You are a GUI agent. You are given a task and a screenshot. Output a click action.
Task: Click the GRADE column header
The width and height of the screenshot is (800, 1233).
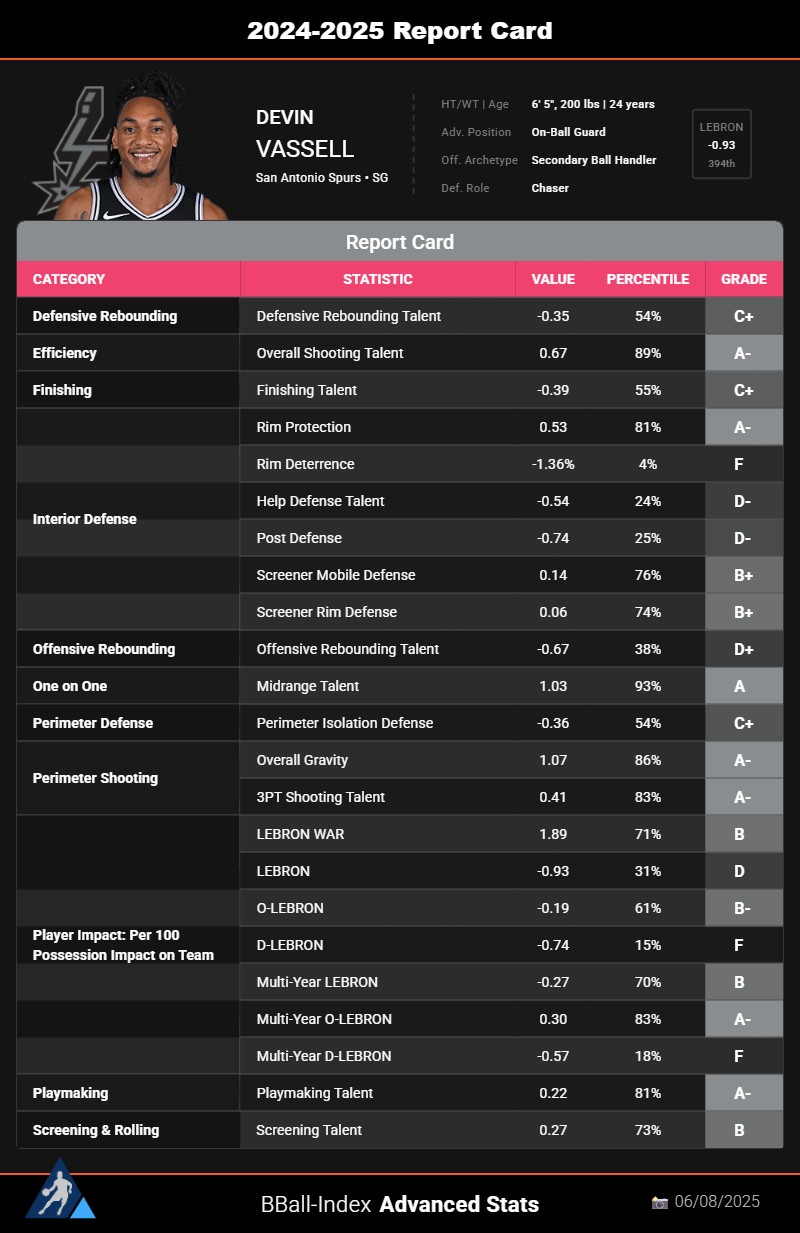[743, 279]
